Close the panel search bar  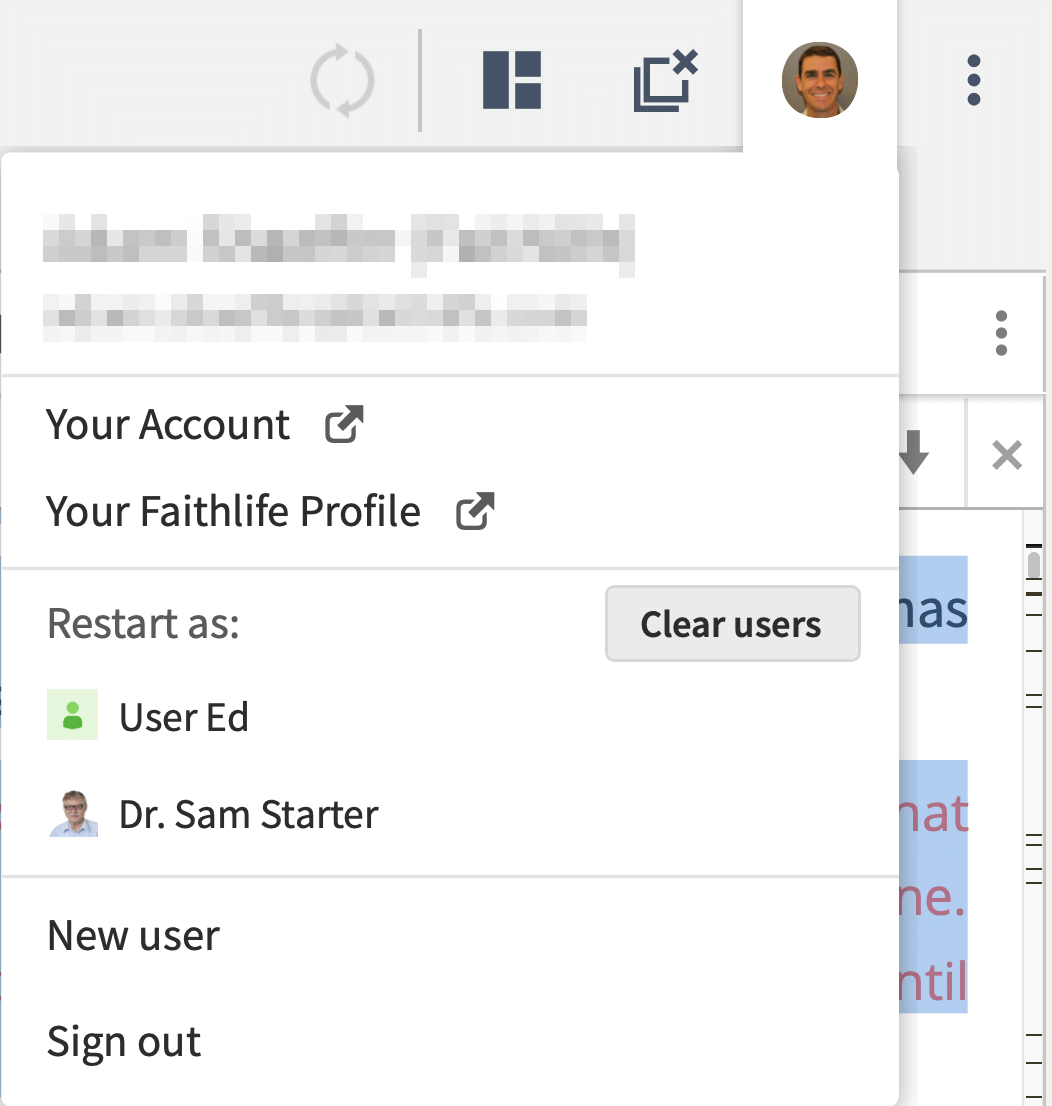pos(1007,455)
